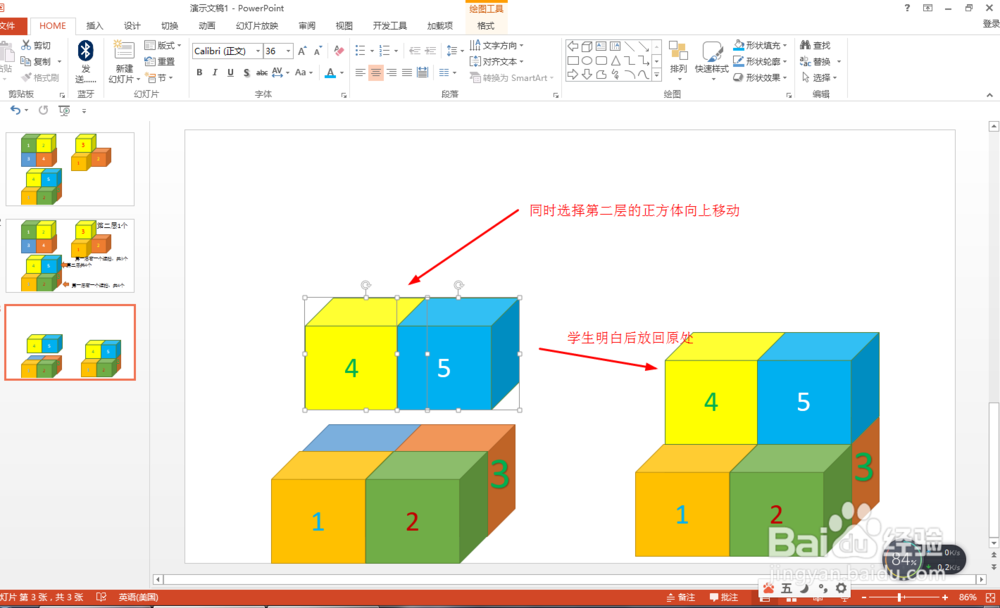The width and height of the screenshot is (1000, 608).
Task: Click the Comments (批注) status bar button
Action: click(724, 597)
